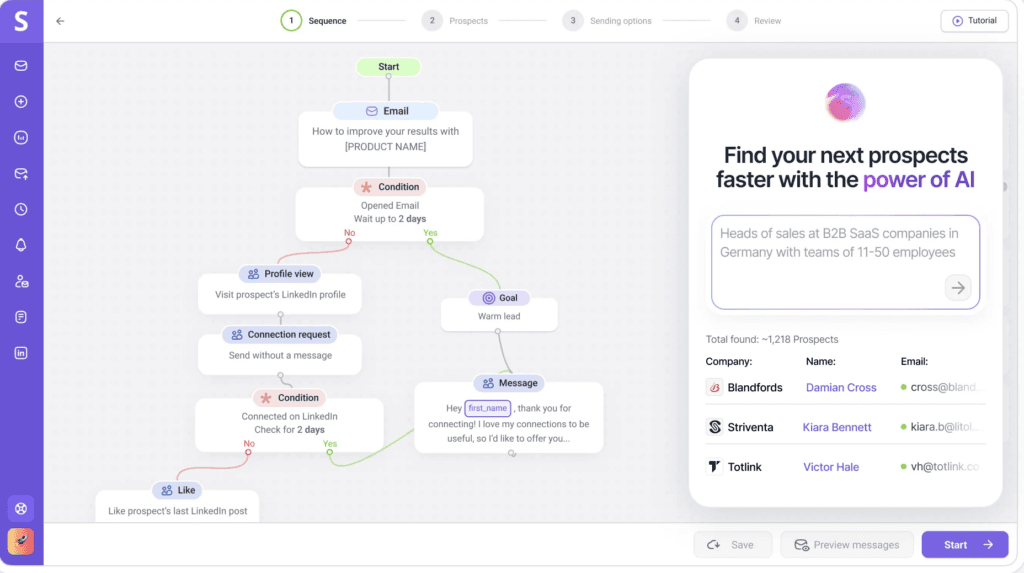The image size is (1024, 573).
Task: Click Preview messages button
Action: (846, 545)
